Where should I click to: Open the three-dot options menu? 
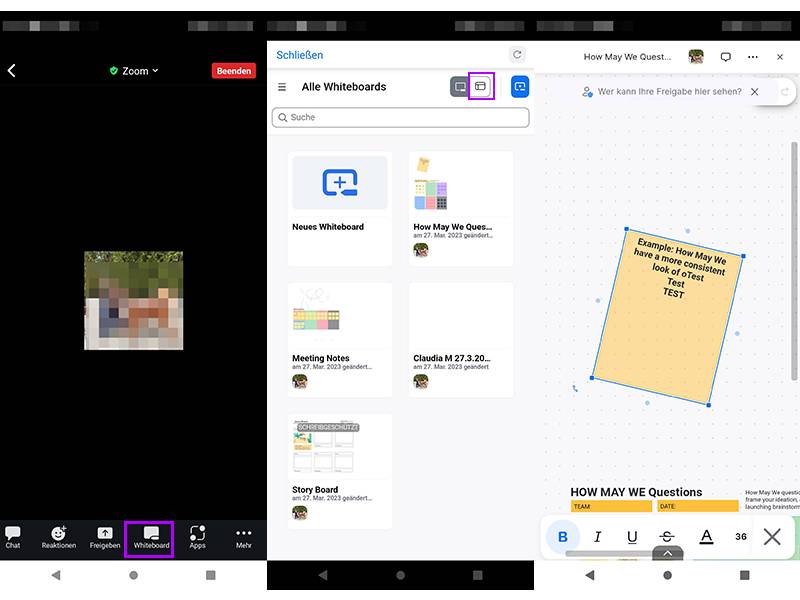coord(753,57)
